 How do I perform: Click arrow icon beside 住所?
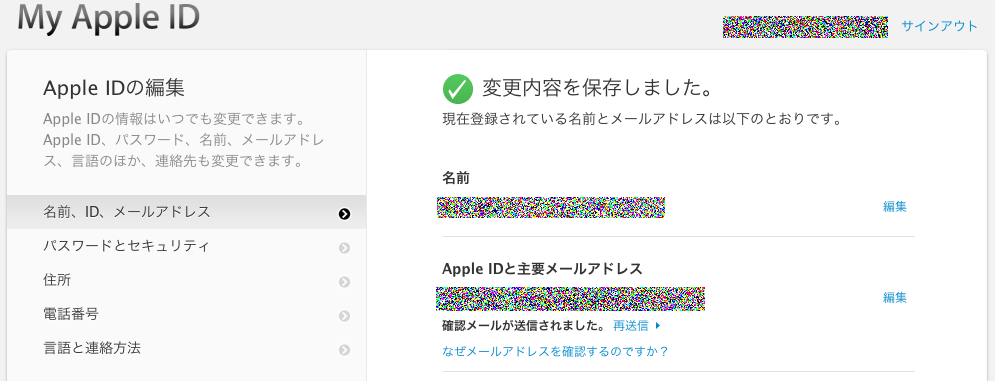(344, 281)
